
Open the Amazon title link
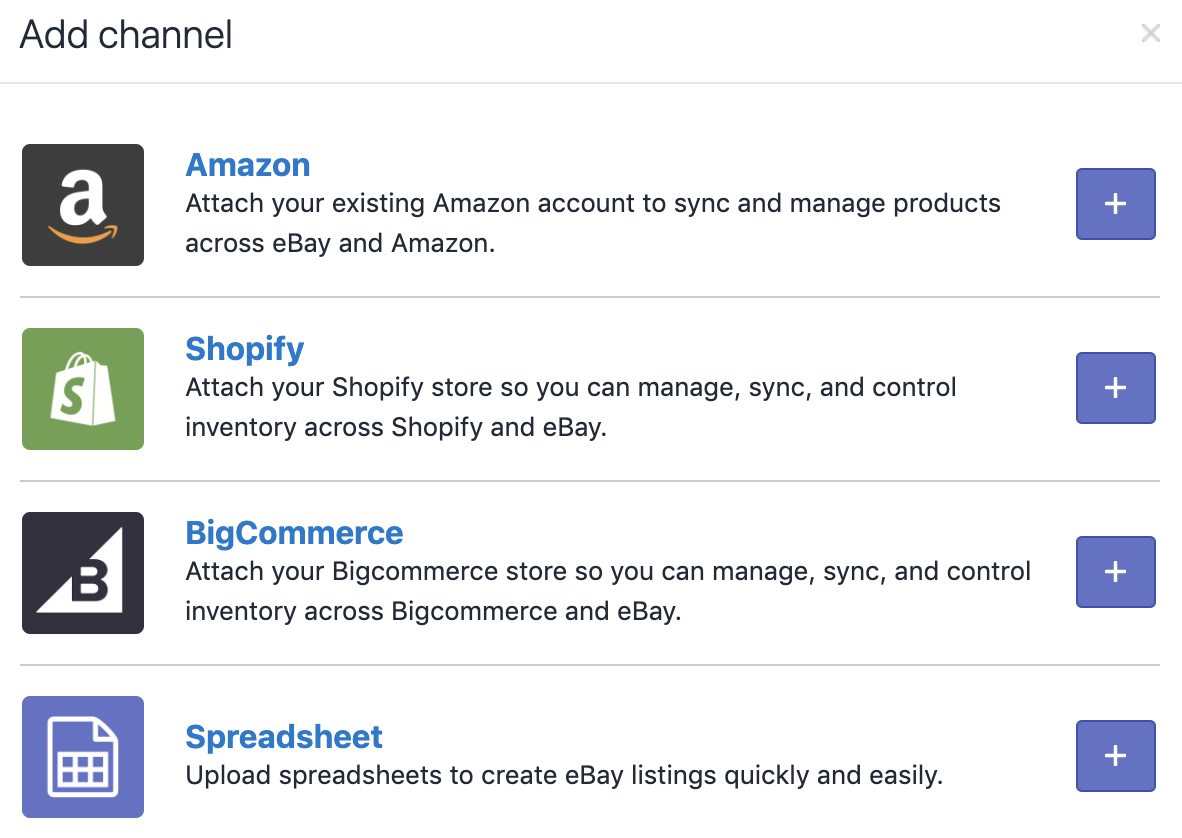(x=248, y=165)
